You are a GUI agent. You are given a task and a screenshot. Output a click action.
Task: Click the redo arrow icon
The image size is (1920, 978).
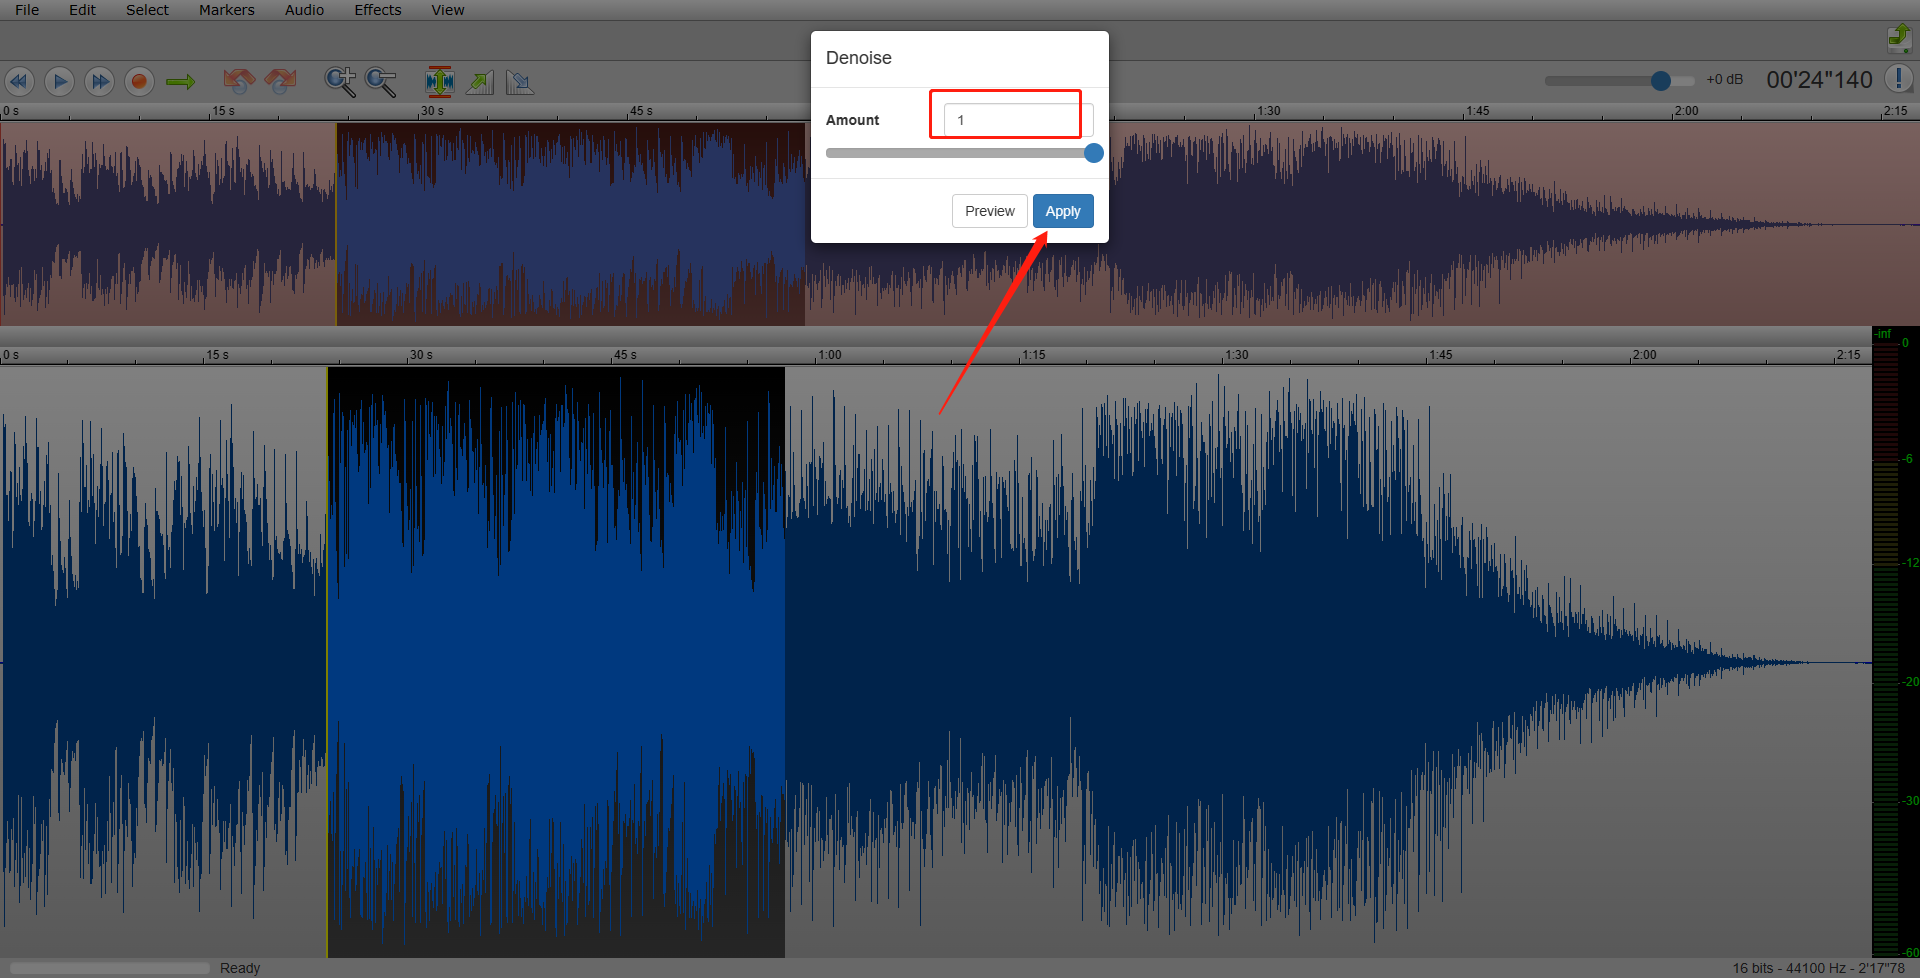(280, 81)
